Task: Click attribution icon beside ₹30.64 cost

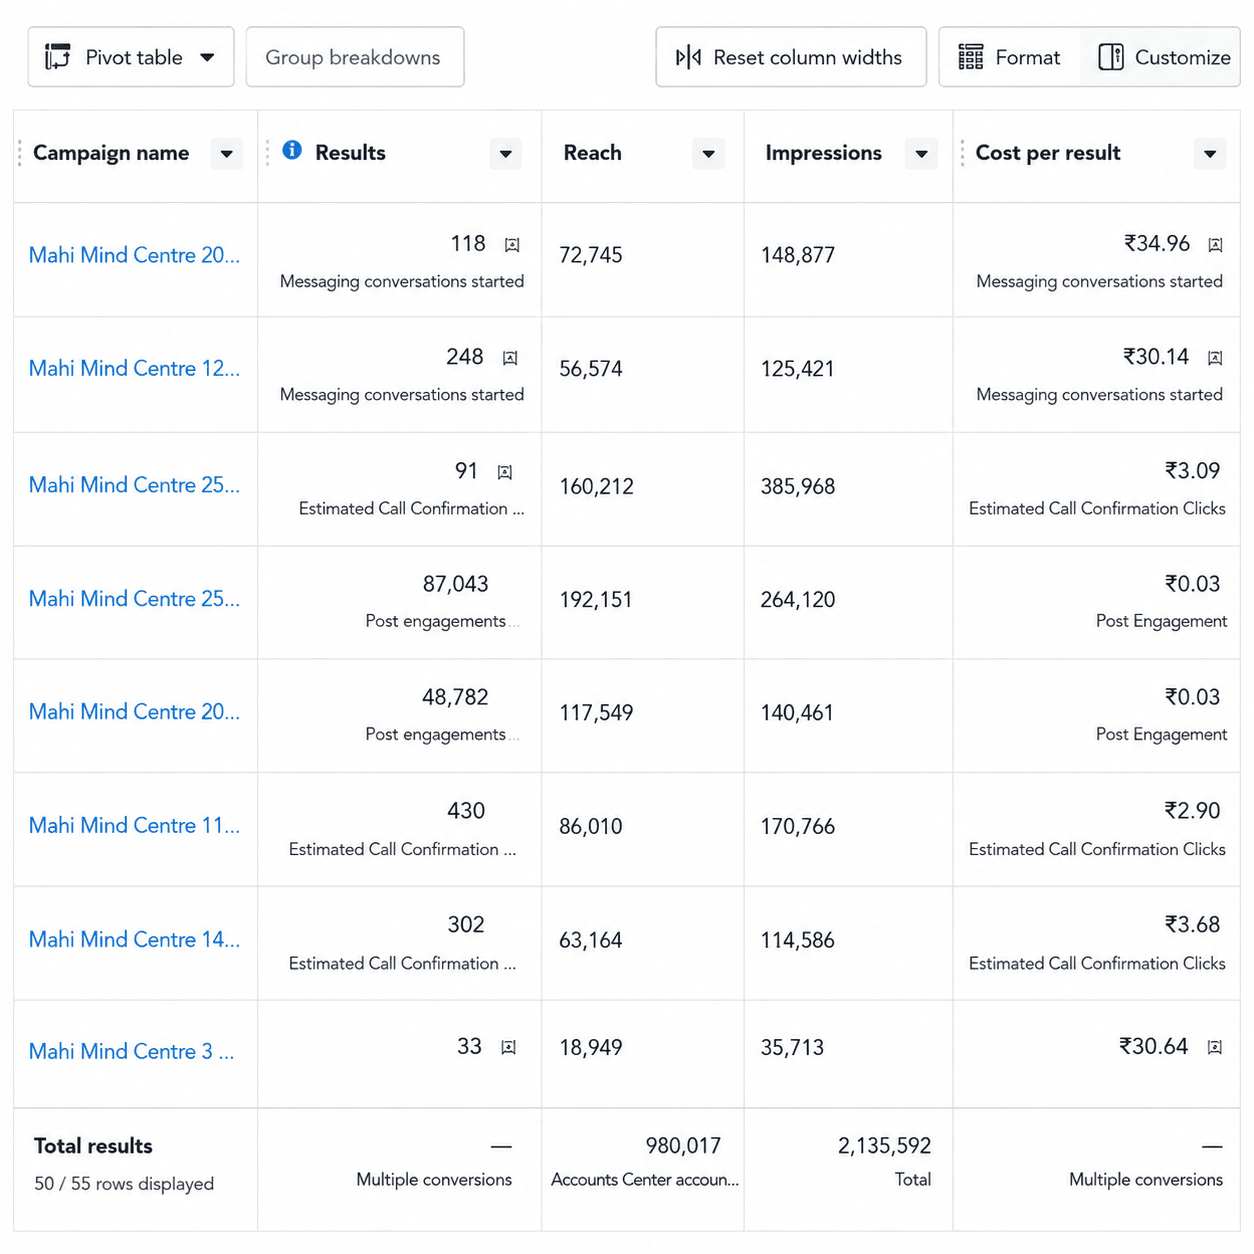Action: pos(1215,1047)
